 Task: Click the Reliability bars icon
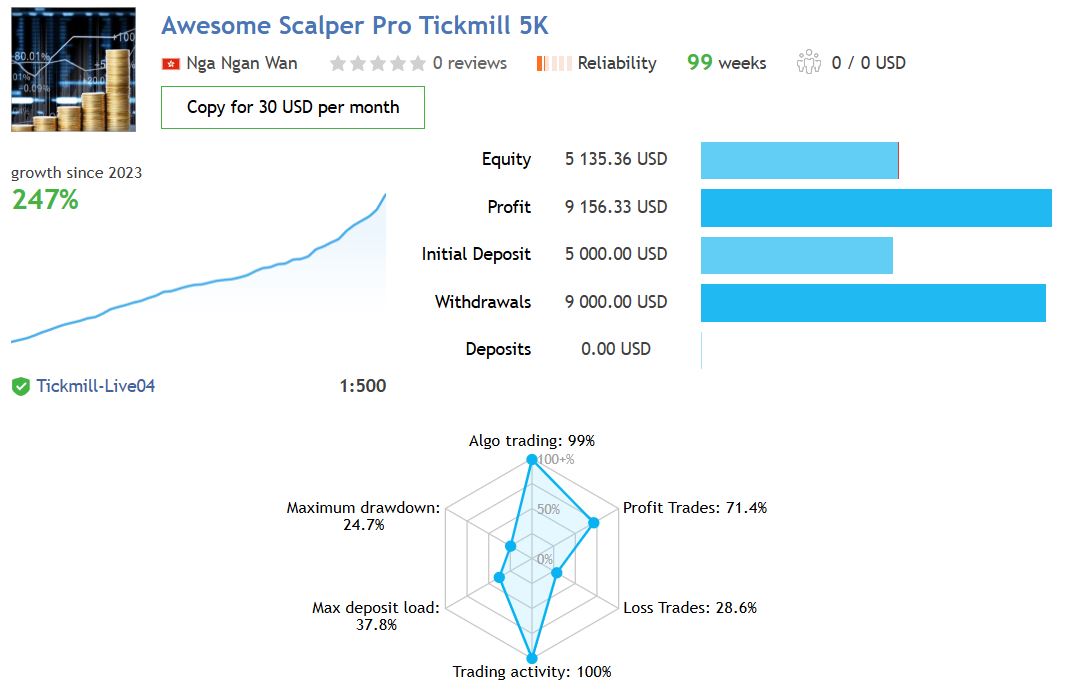(554, 64)
